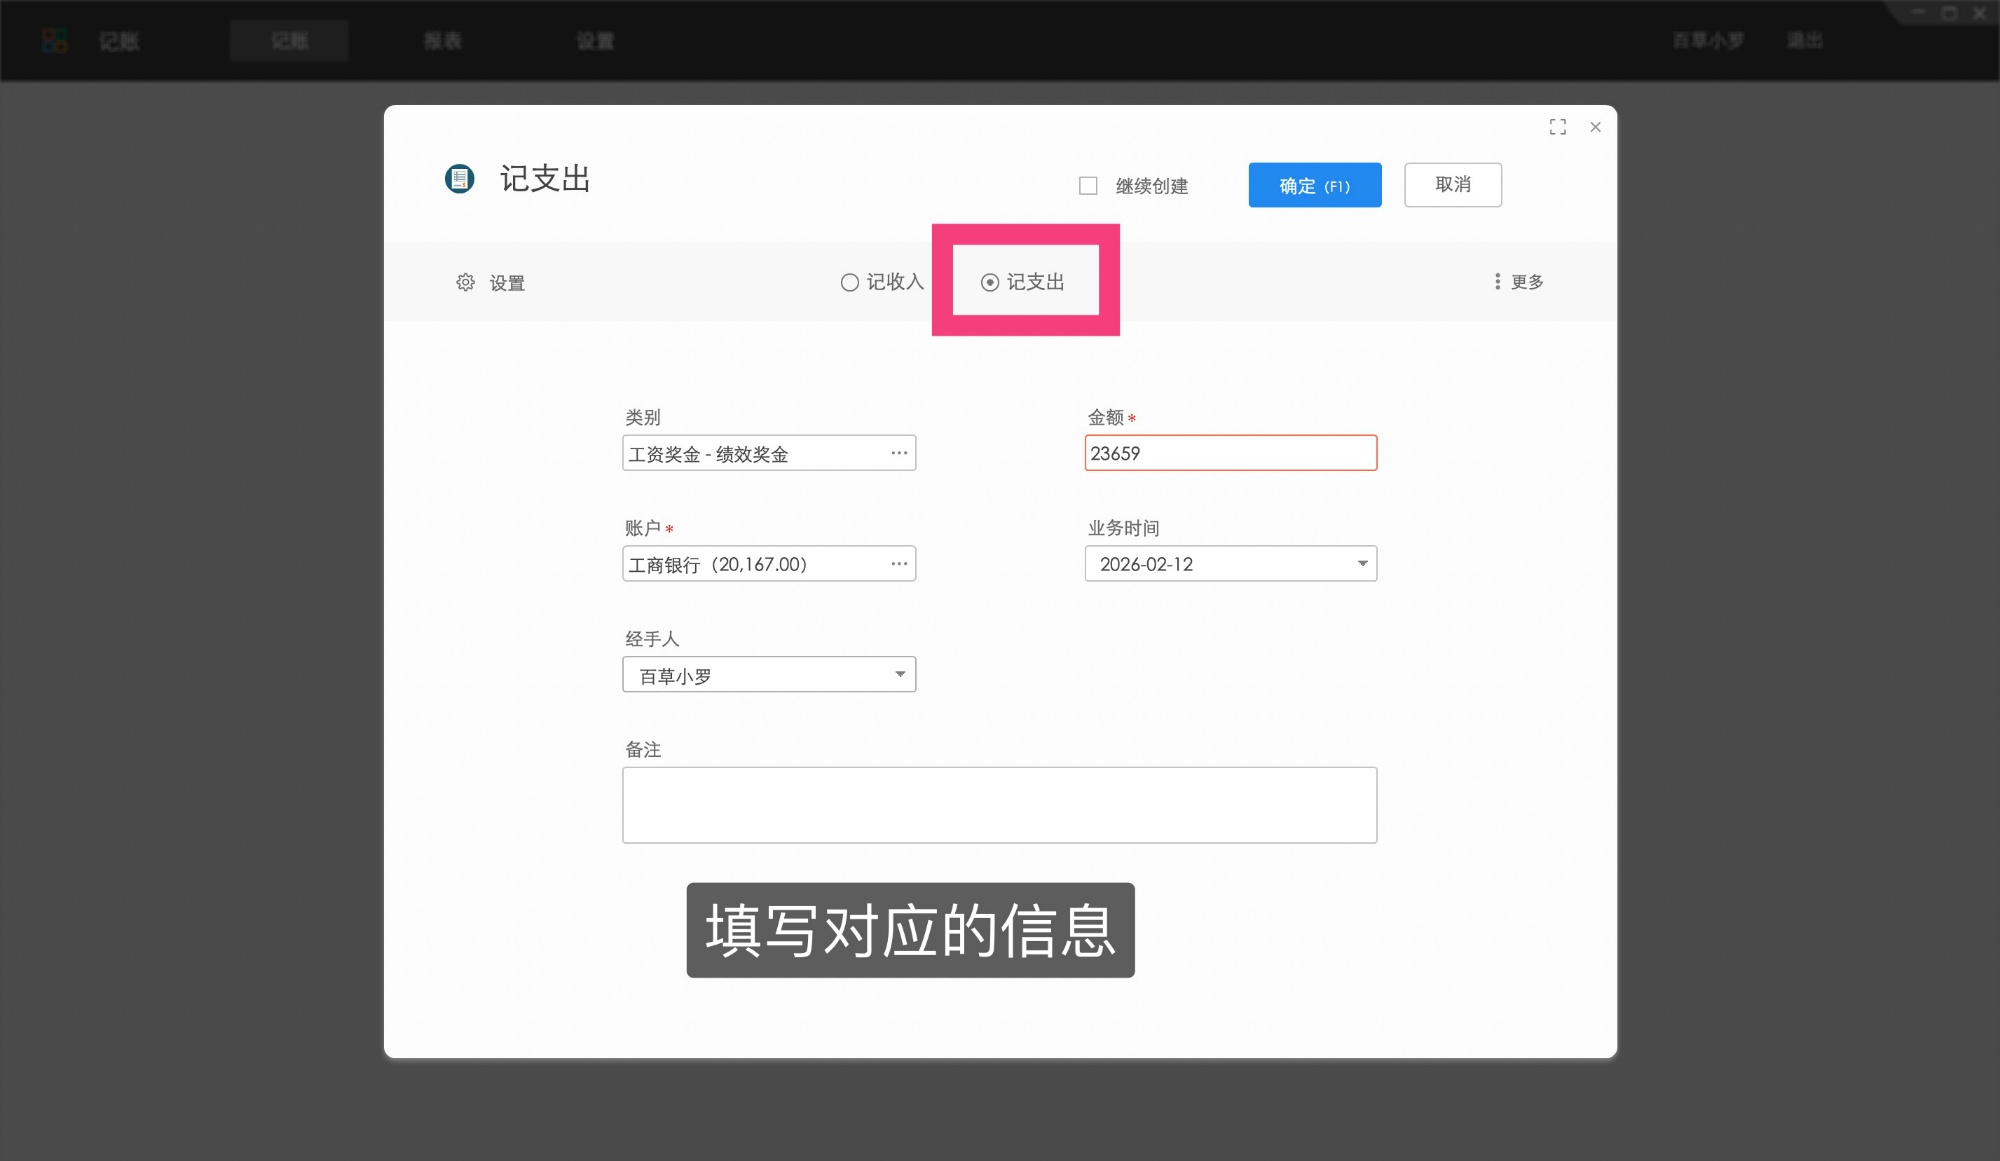This screenshot has width=2000, height=1161.
Task: Expand the 经手人 dropdown showing 百草小罗
Action: coord(898,674)
